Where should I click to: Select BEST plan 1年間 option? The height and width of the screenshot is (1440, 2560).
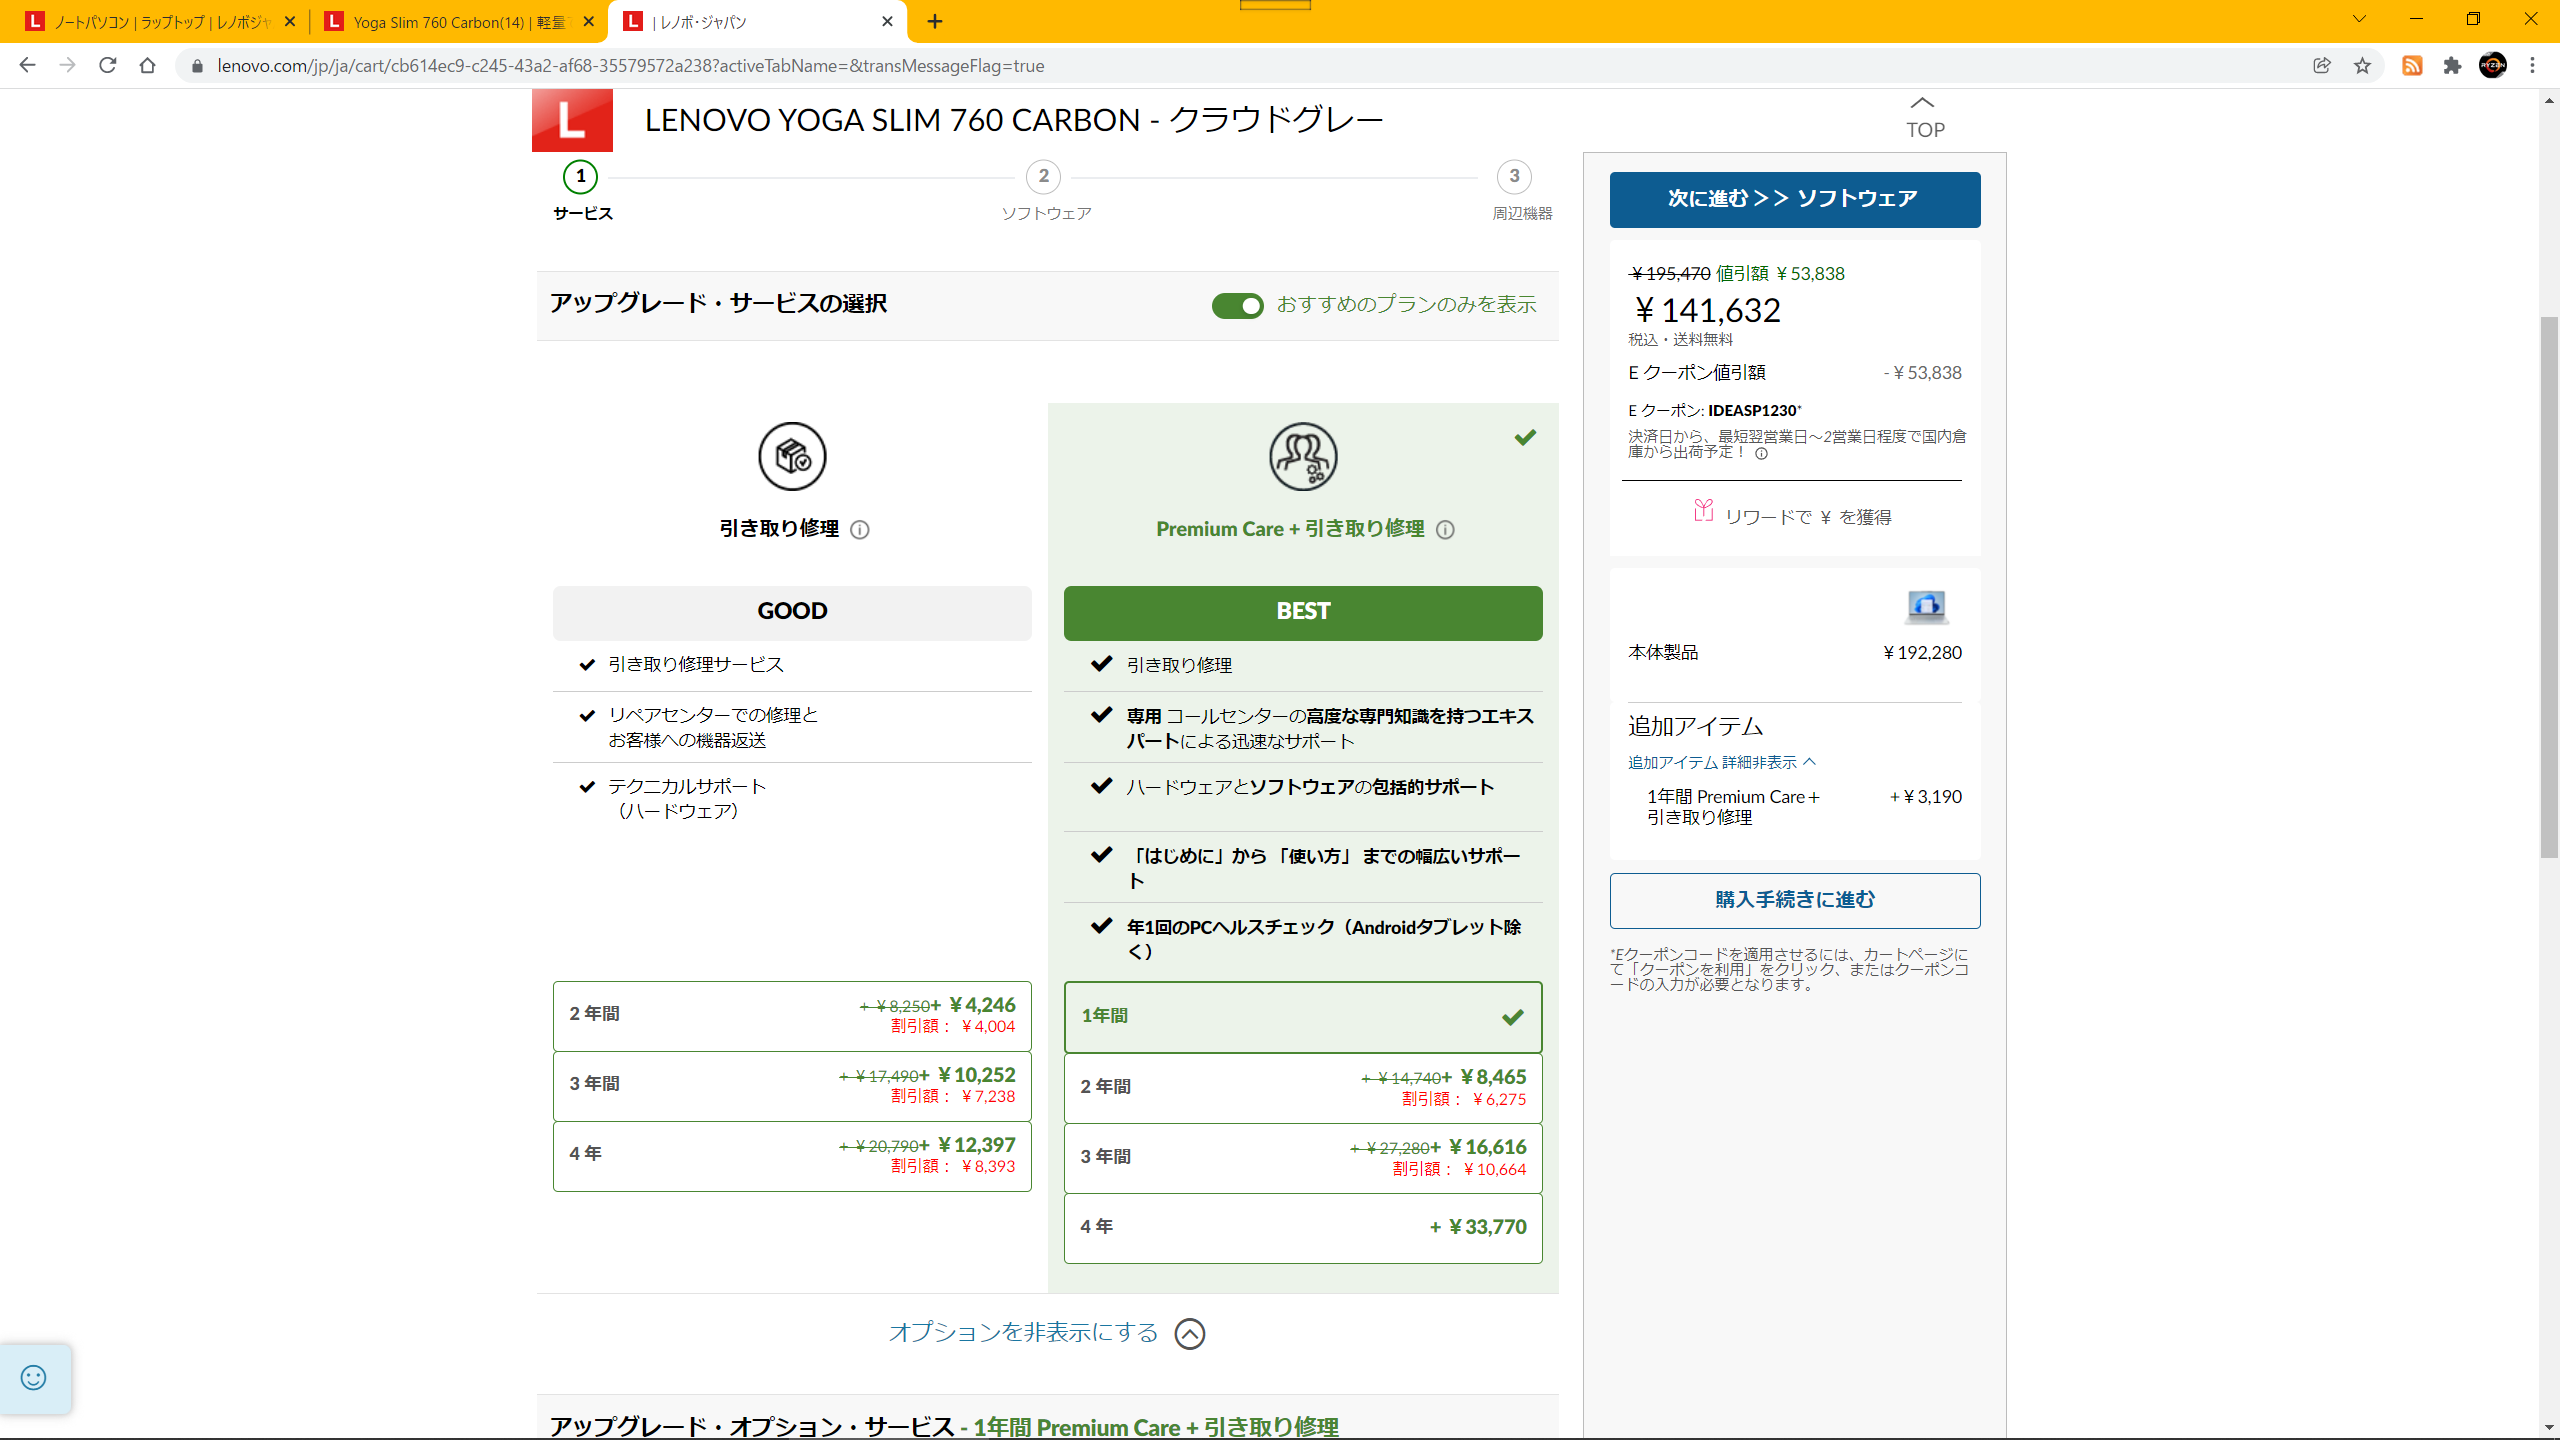pos(1303,1017)
